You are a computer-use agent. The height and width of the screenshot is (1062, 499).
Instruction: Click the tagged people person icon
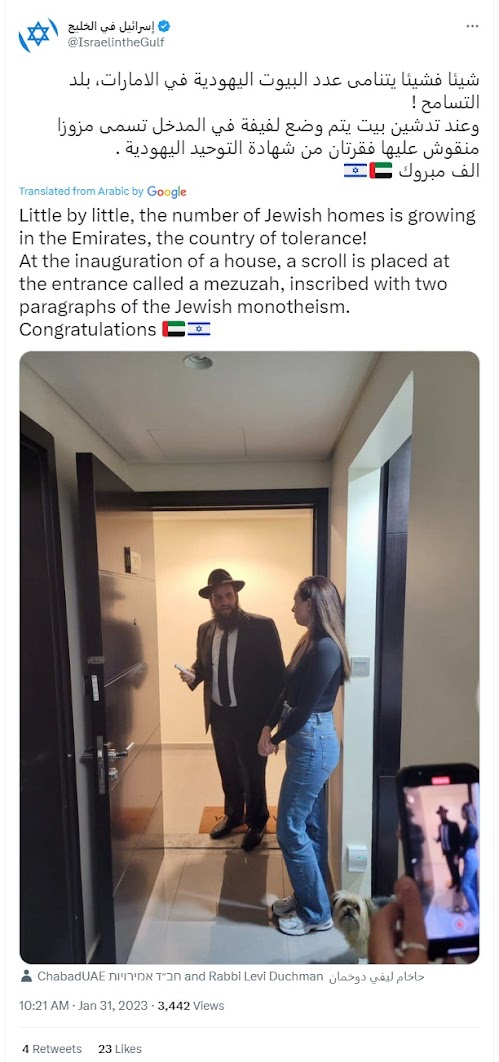pyautogui.click(x=26, y=977)
